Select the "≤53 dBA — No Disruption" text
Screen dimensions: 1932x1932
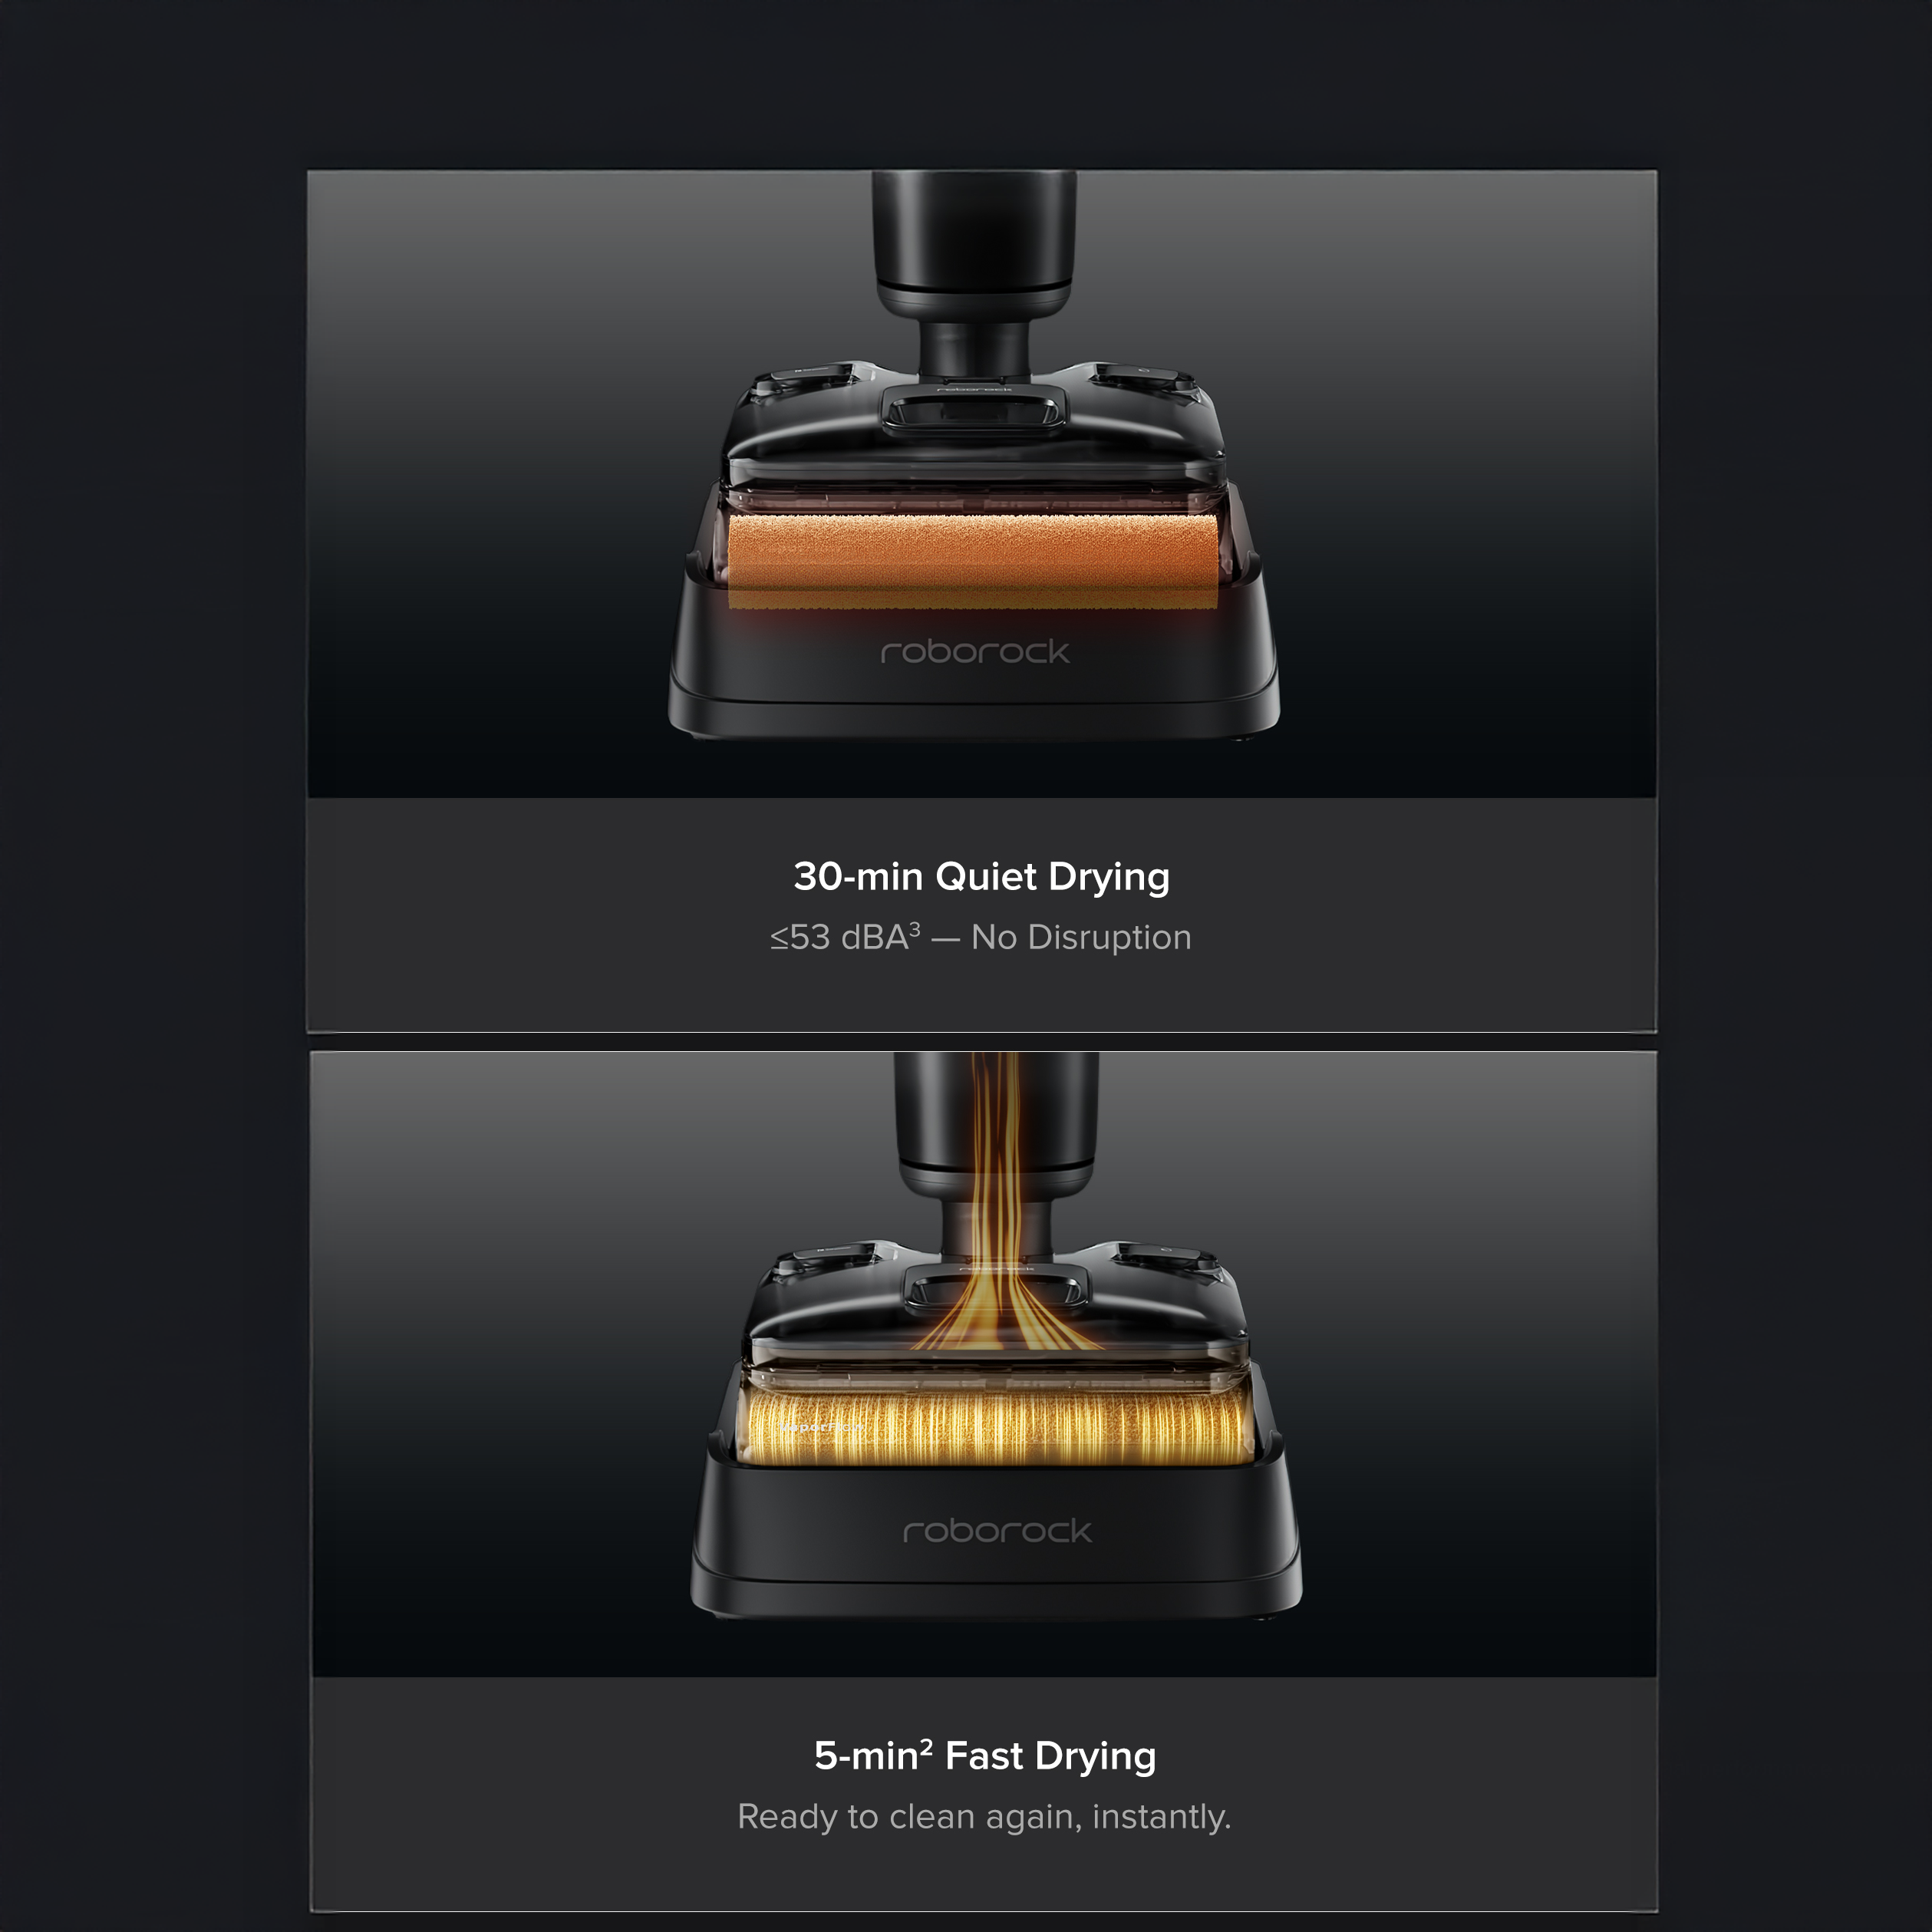981,938
